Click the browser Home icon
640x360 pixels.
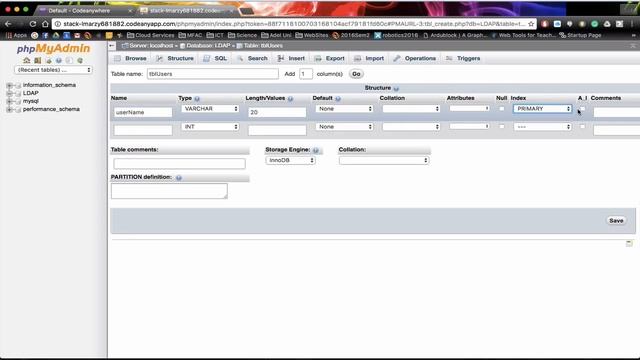(45, 24)
